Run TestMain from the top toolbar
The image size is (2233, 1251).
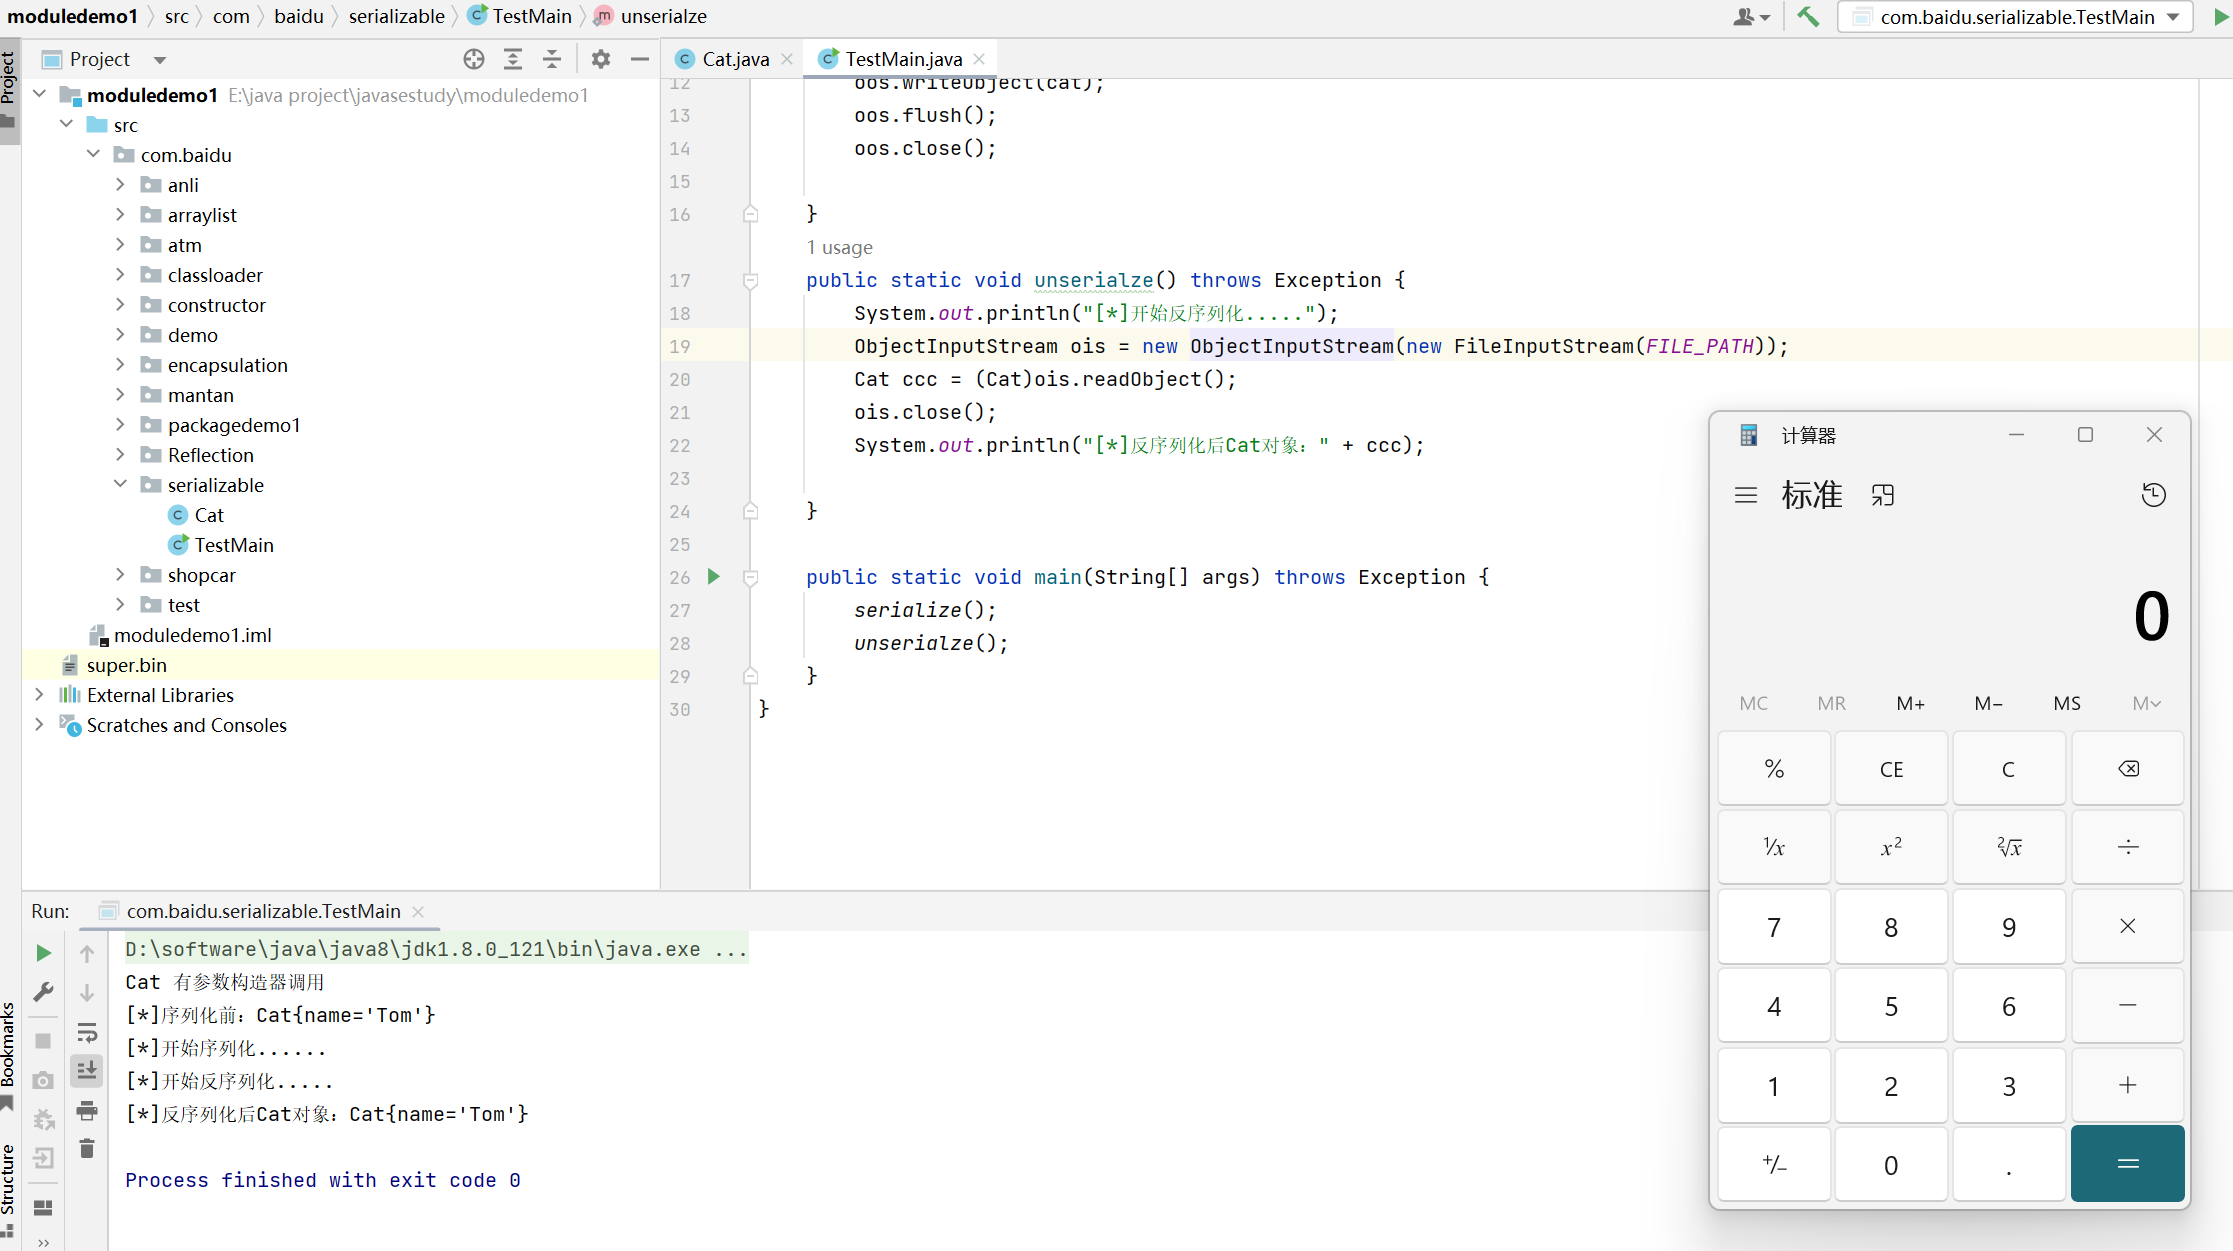coord(2219,17)
